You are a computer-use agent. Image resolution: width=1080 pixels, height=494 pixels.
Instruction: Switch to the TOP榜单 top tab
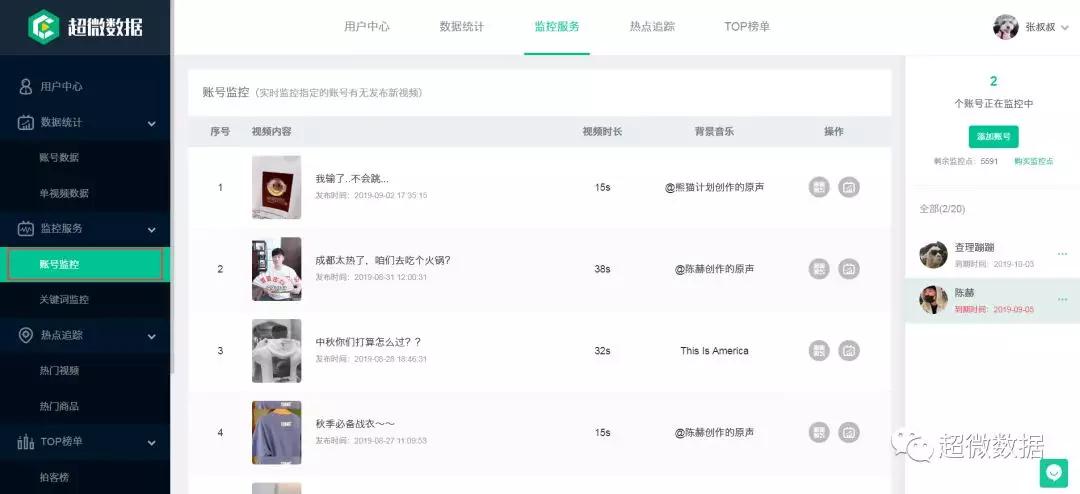coord(747,27)
